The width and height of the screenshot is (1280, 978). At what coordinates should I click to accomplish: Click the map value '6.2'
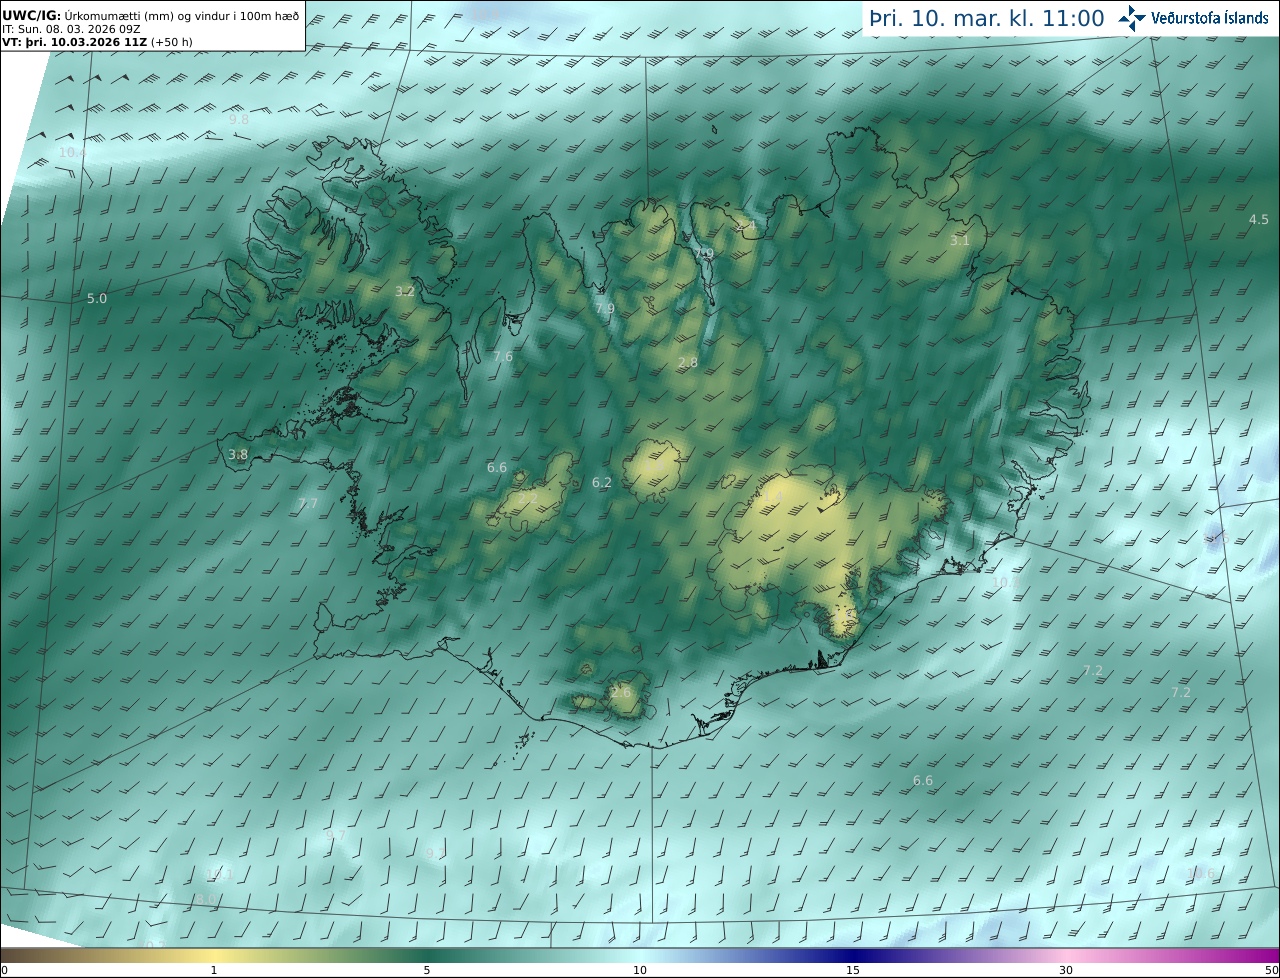[601, 482]
